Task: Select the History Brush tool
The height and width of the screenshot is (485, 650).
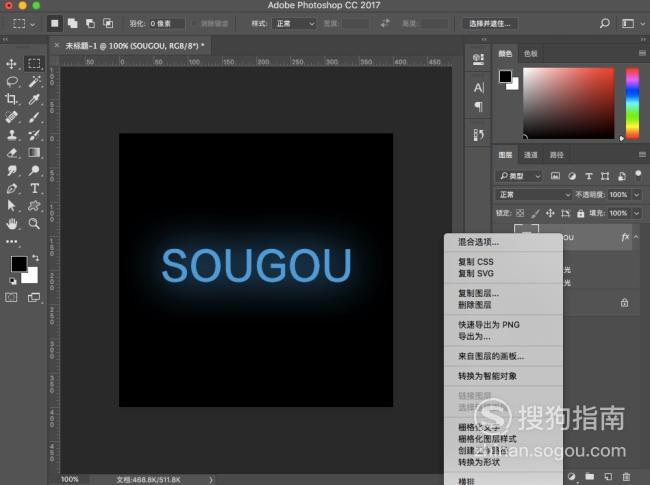Action: pos(34,135)
